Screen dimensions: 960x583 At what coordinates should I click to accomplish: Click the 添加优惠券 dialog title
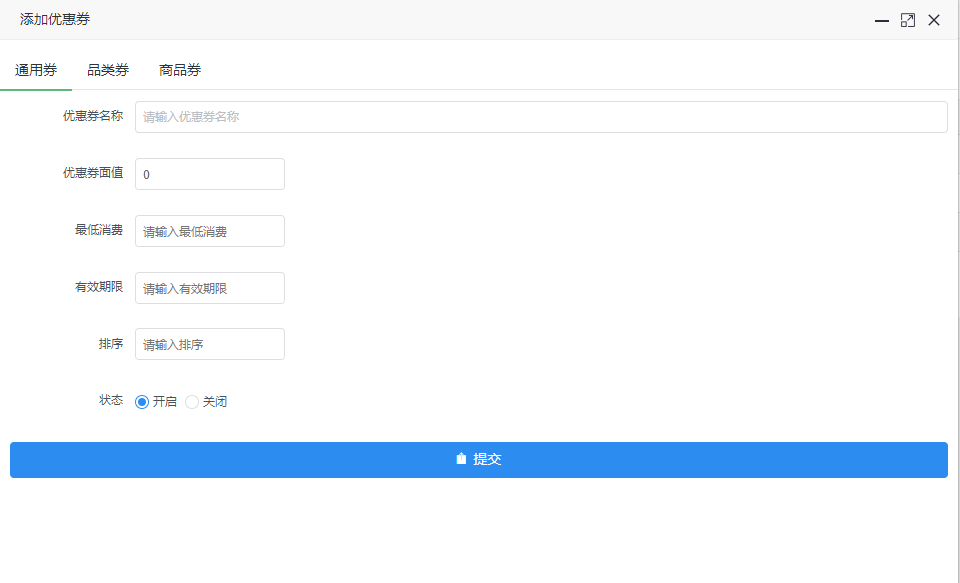(x=55, y=19)
